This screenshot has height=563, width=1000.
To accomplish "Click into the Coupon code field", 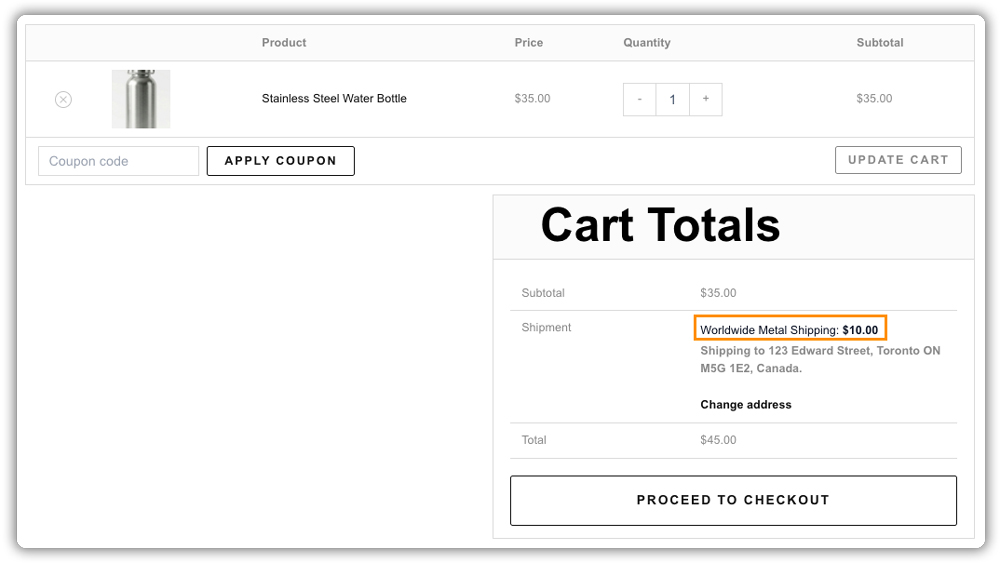I will [119, 161].
